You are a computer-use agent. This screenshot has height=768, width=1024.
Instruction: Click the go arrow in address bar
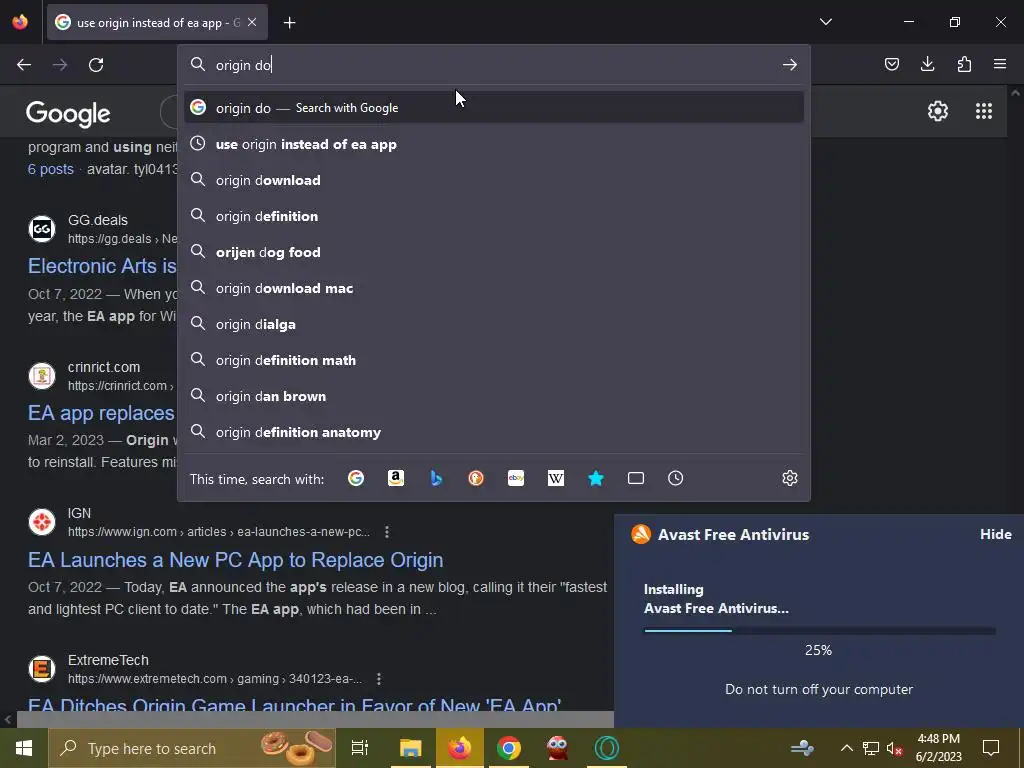790,65
